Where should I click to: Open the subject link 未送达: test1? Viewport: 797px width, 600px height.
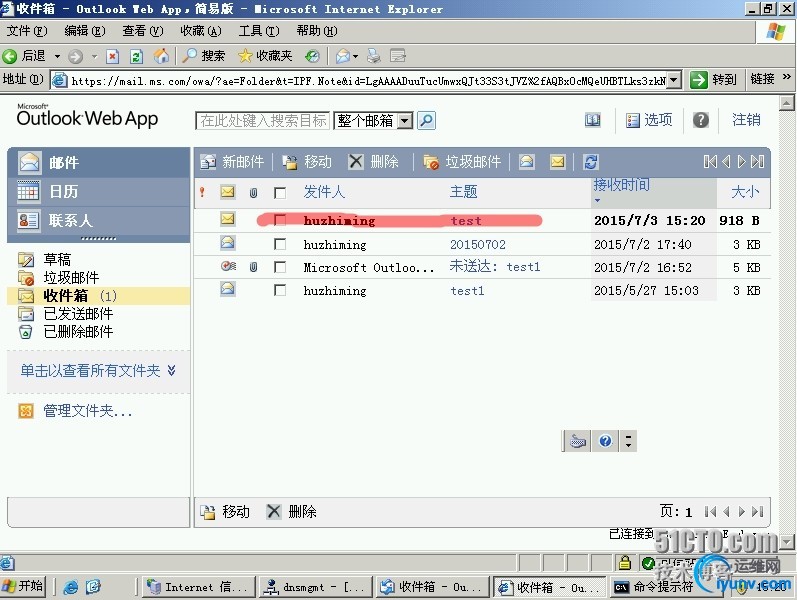pyautogui.click(x=495, y=267)
